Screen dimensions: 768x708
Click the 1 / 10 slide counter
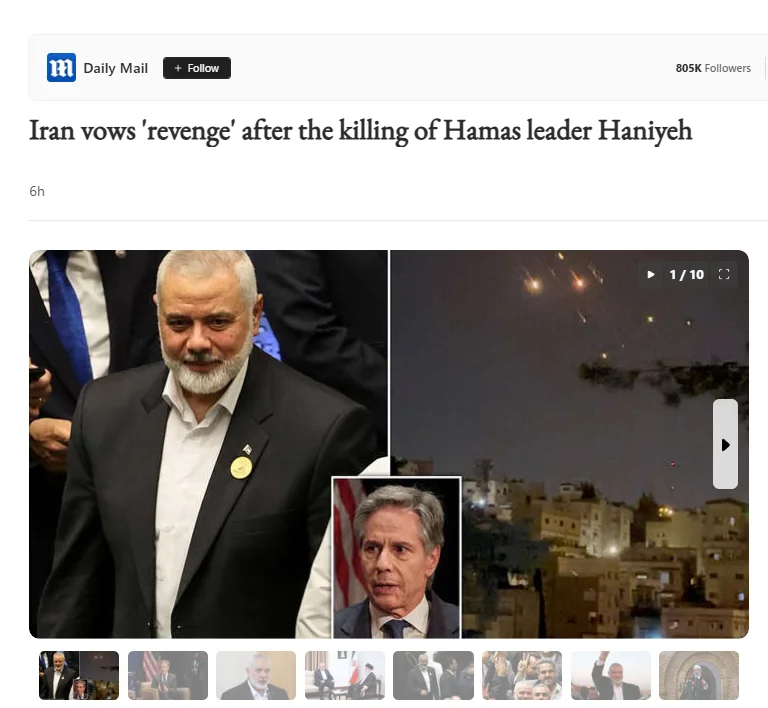click(x=687, y=275)
